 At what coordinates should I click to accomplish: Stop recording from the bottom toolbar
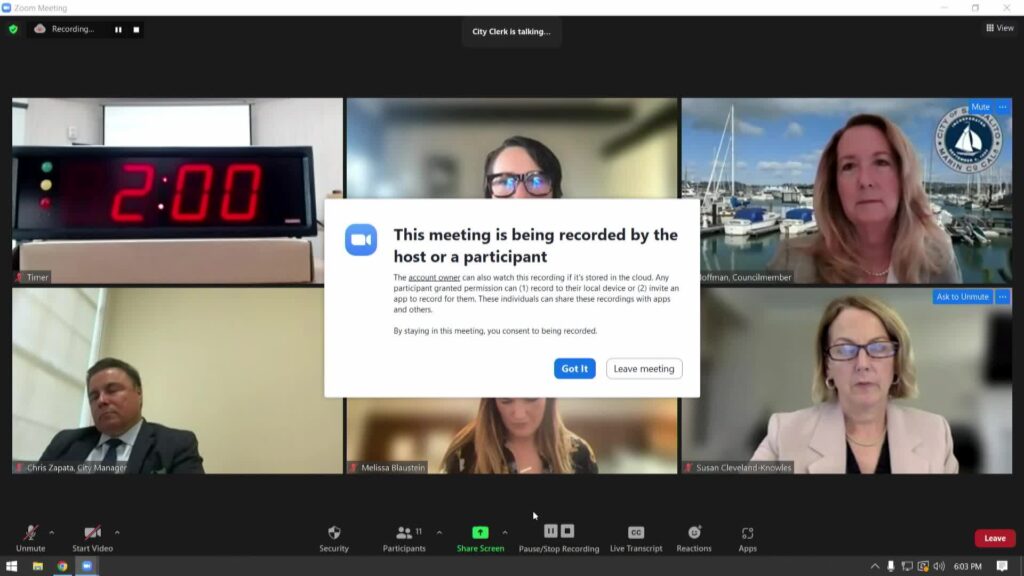tap(568, 531)
